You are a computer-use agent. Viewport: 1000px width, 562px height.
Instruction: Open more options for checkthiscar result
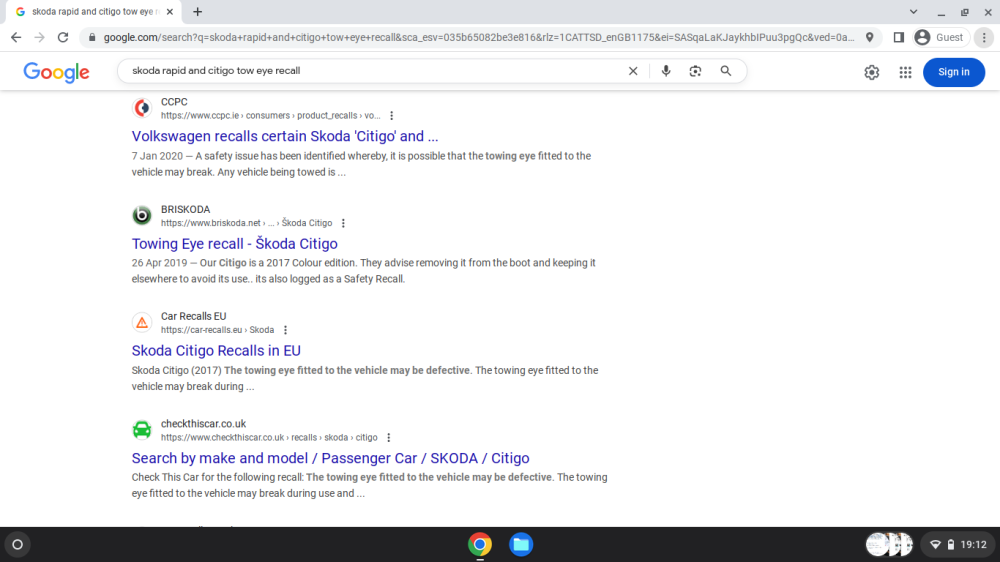[x=388, y=438]
